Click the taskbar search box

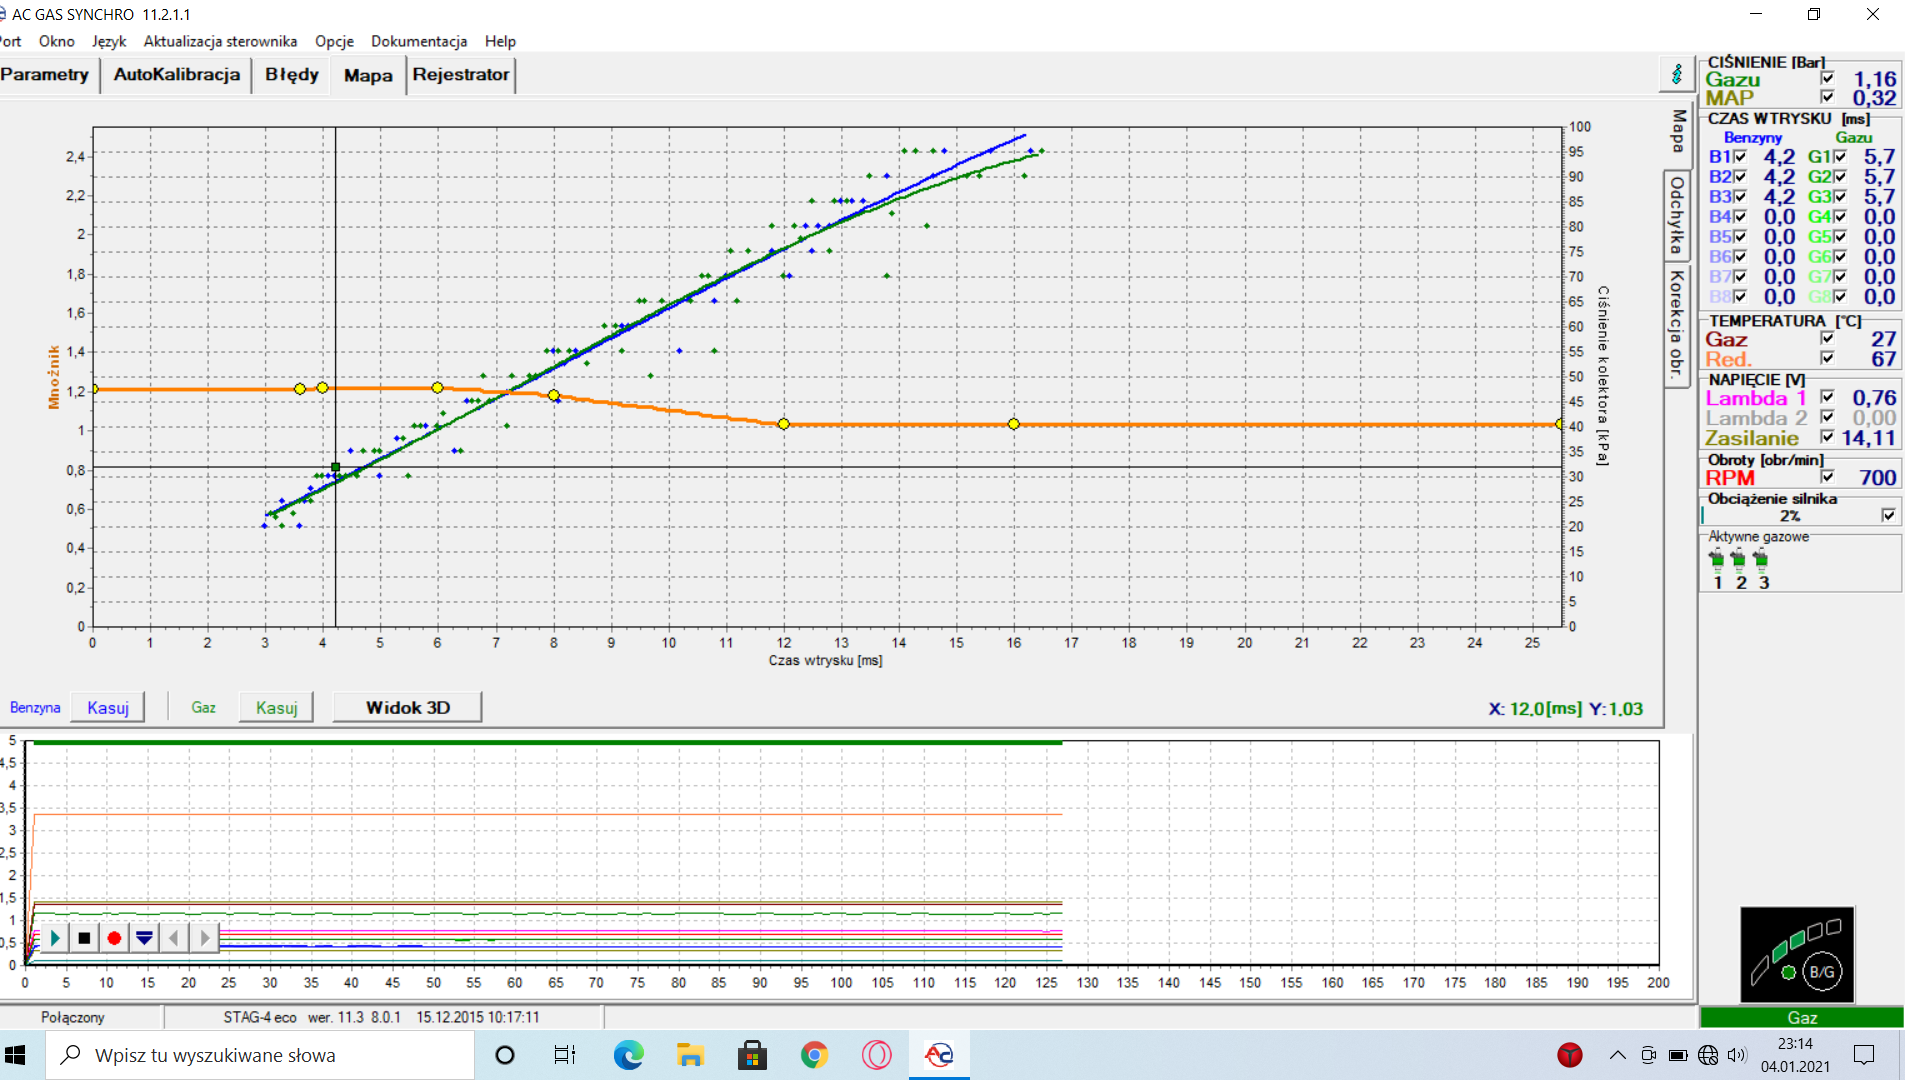[x=260, y=1055]
